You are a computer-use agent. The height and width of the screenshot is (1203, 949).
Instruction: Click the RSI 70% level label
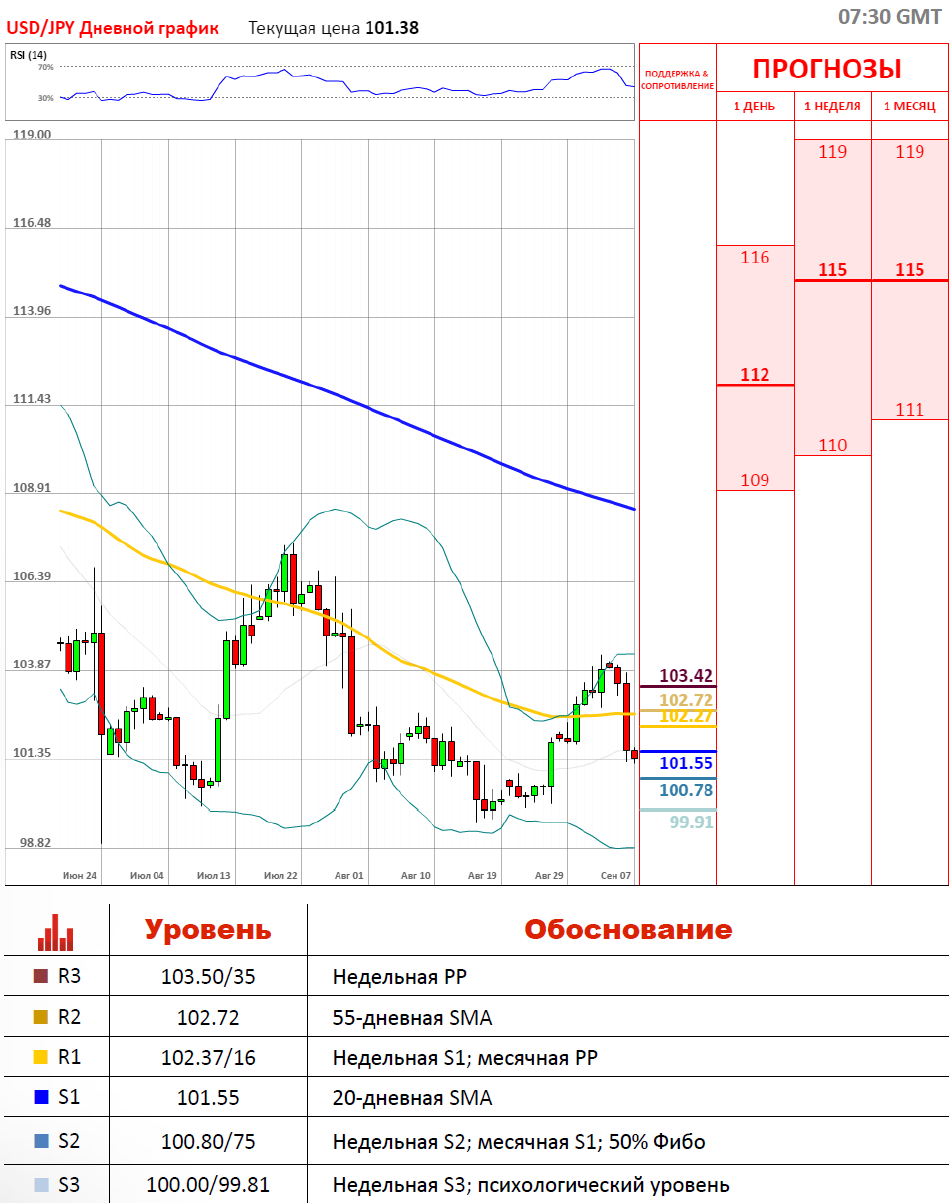click(x=46, y=67)
